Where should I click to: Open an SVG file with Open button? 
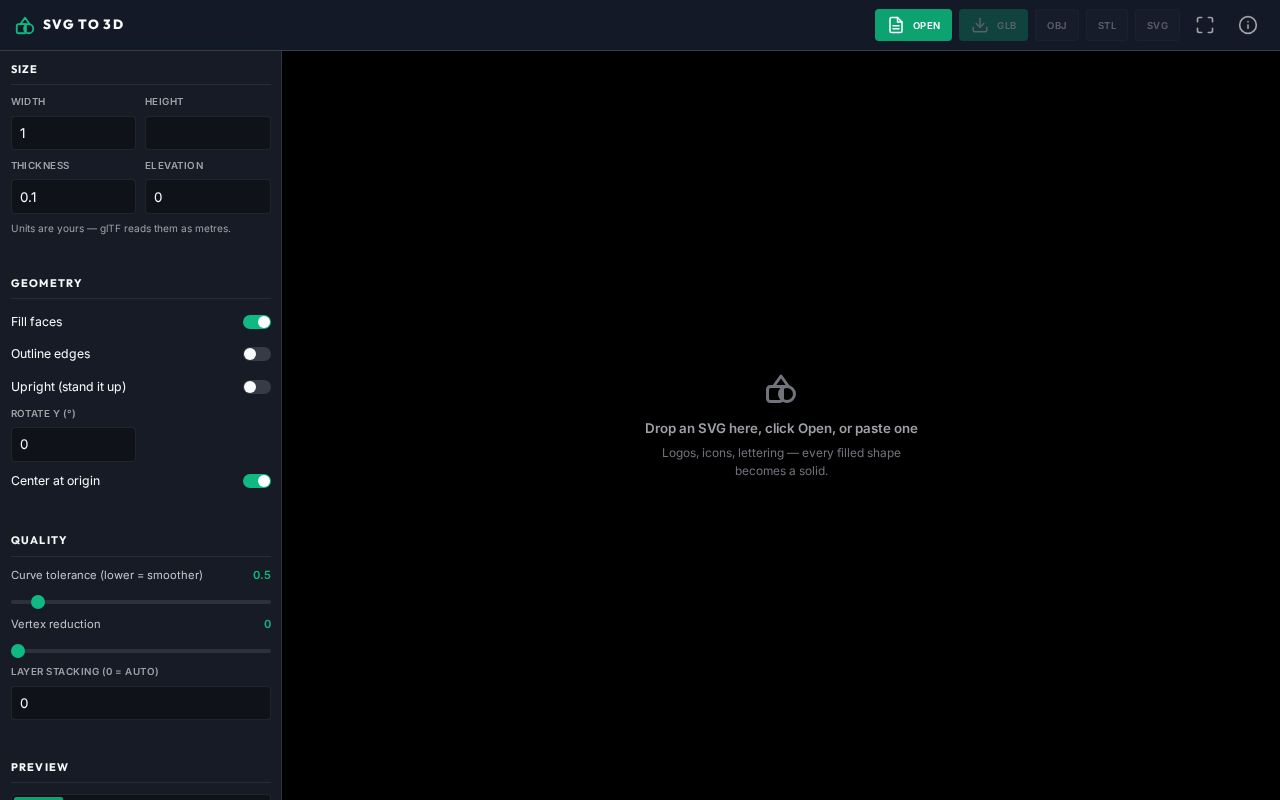(913, 25)
